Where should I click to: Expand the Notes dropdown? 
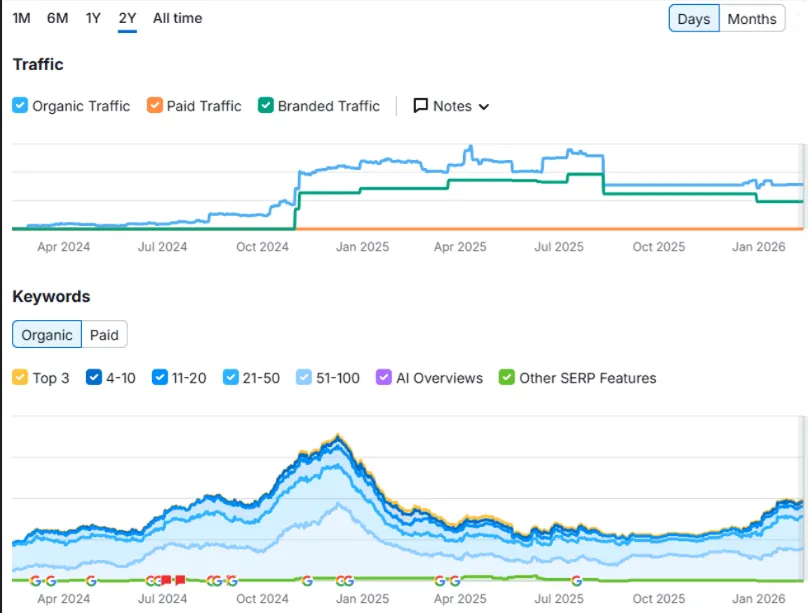point(484,106)
